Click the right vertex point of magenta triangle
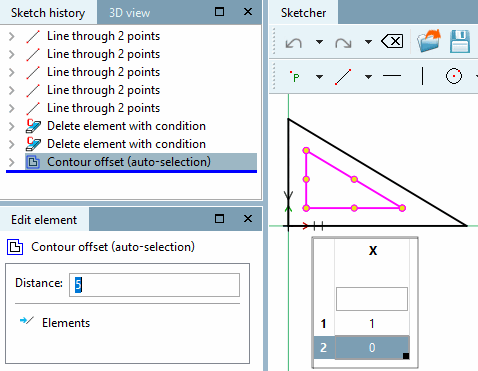Screen dimensions: 478x371 point(402,208)
